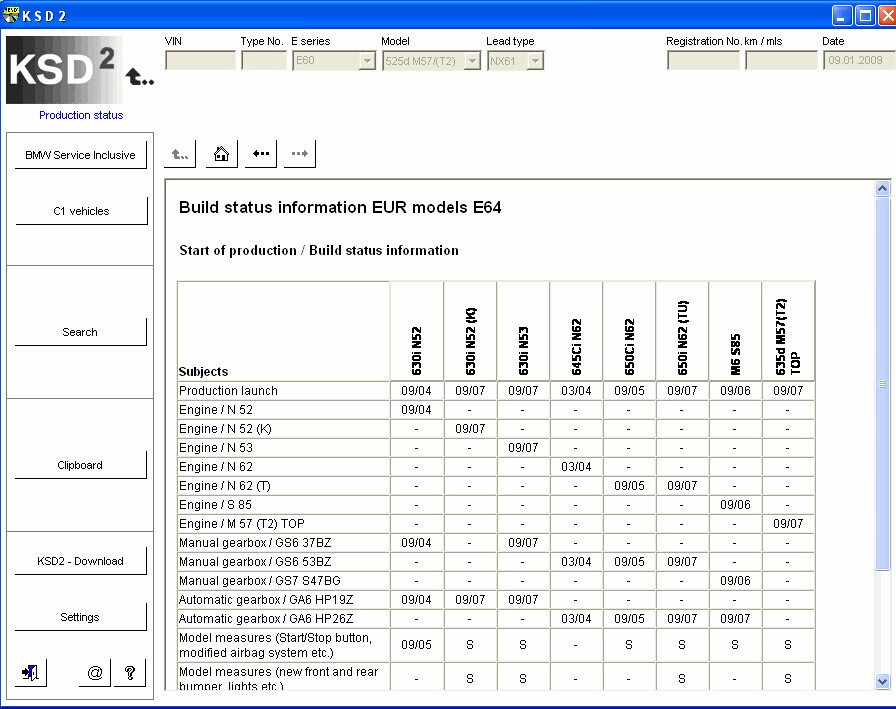Click the KSD2 - Download button
Screen dimensions: 896x709
pos(81,561)
